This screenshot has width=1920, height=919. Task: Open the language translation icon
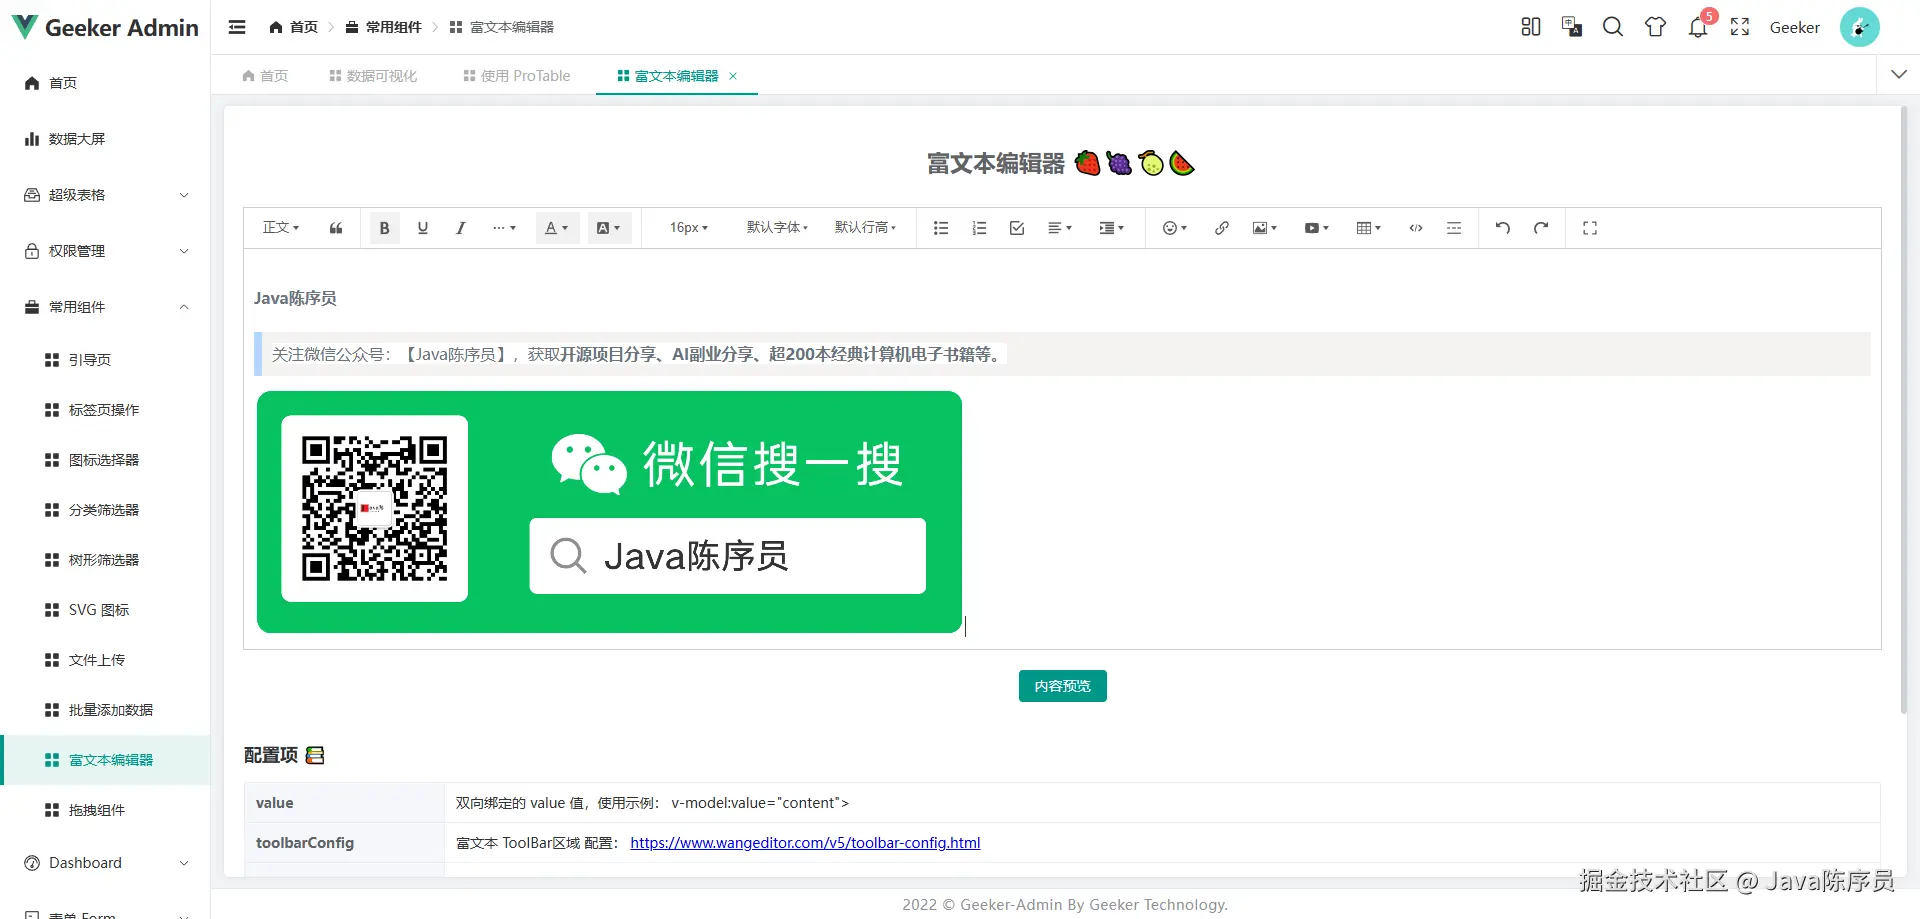click(1572, 27)
